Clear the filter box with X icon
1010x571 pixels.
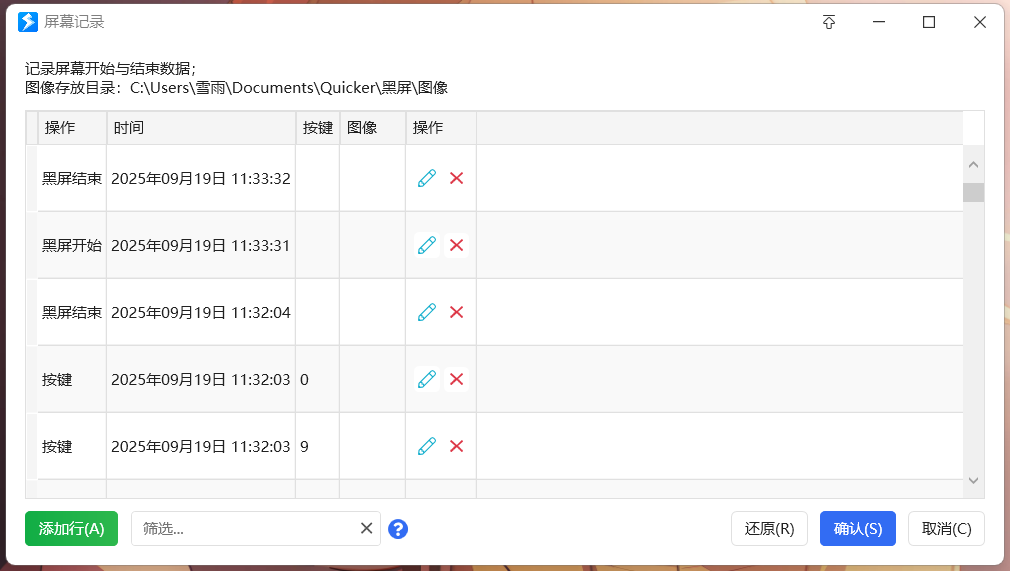[x=366, y=529]
